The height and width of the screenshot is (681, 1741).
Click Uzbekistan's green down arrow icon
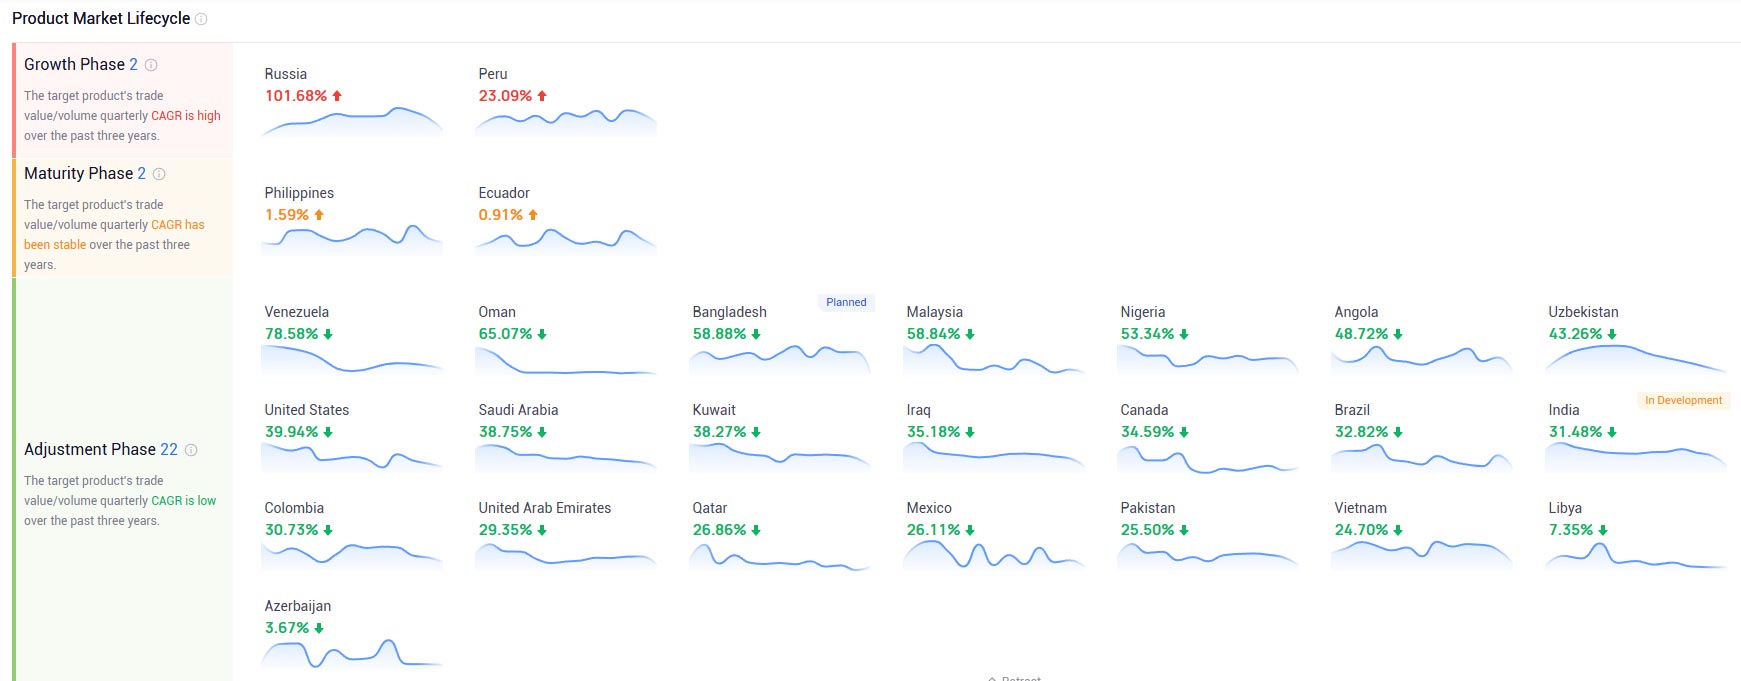pos(1612,334)
